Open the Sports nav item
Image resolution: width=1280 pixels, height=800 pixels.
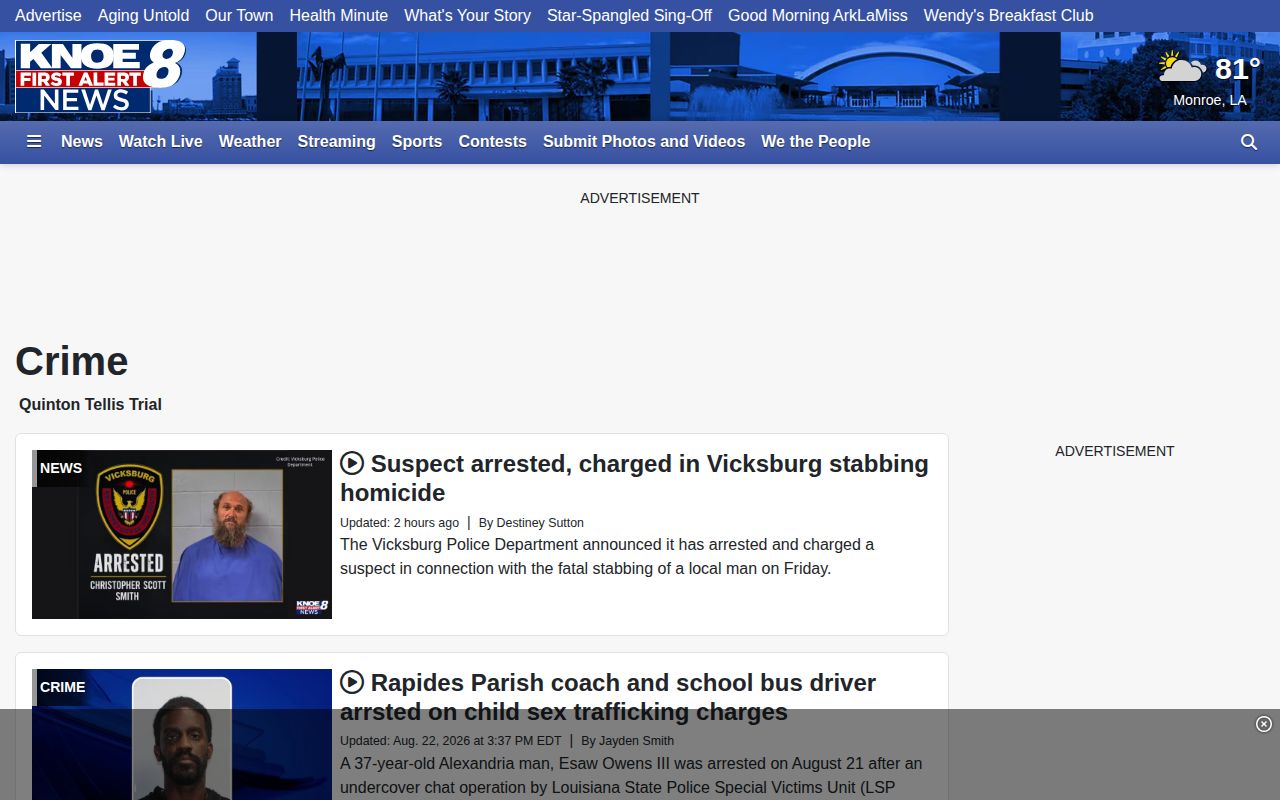tap(417, 142)
